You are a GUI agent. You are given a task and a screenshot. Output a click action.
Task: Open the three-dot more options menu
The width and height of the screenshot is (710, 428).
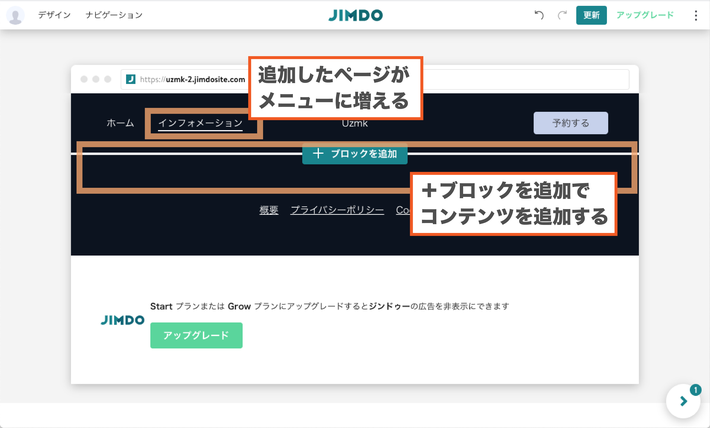click(696, 15)
